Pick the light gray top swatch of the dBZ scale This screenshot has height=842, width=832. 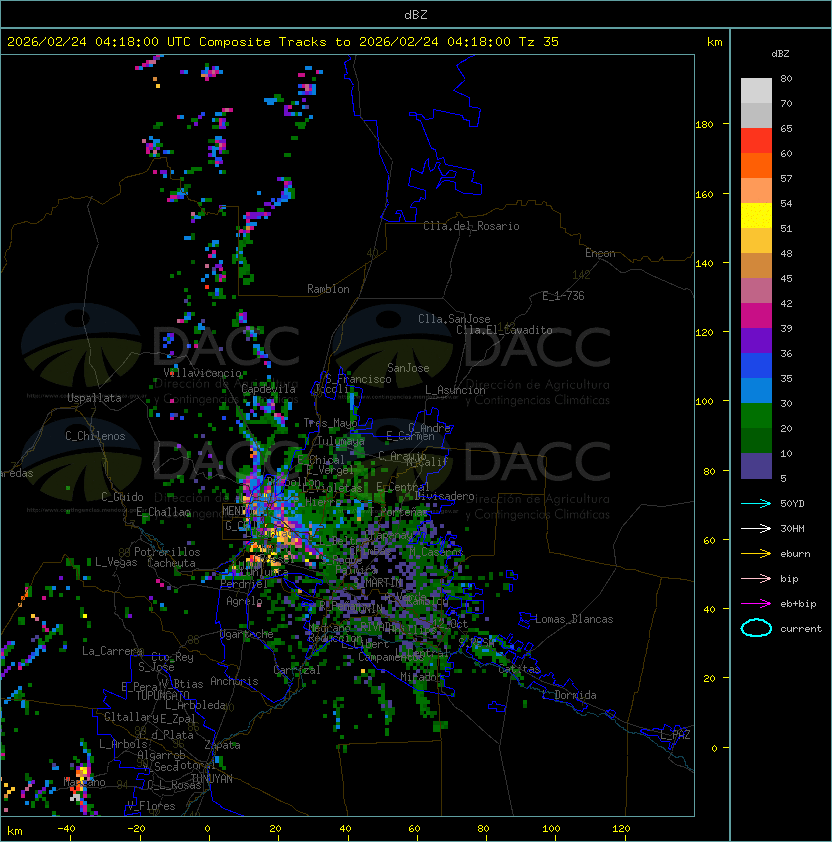756,91
